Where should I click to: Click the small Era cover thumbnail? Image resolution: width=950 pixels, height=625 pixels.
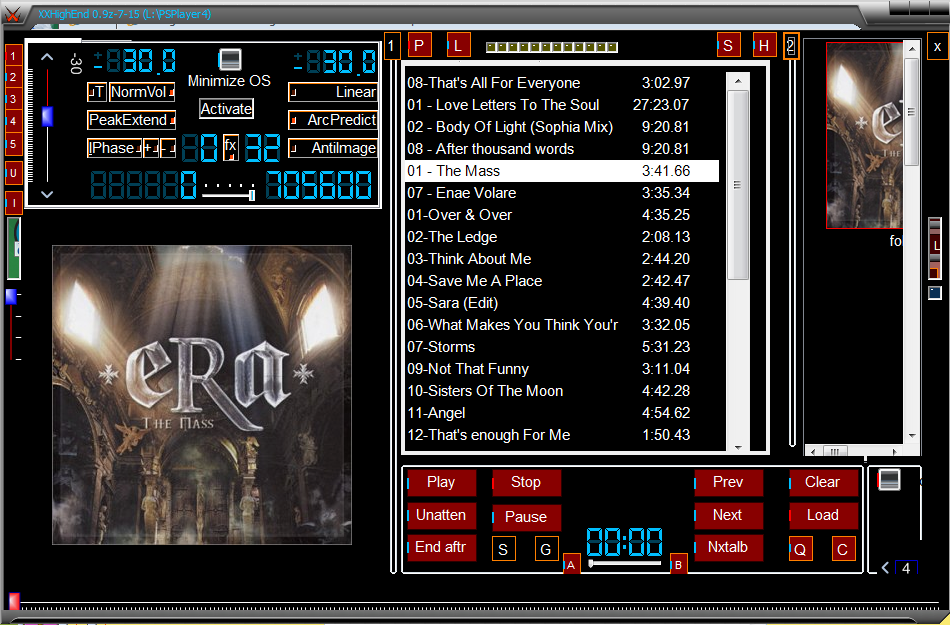[x=864, y=136]
